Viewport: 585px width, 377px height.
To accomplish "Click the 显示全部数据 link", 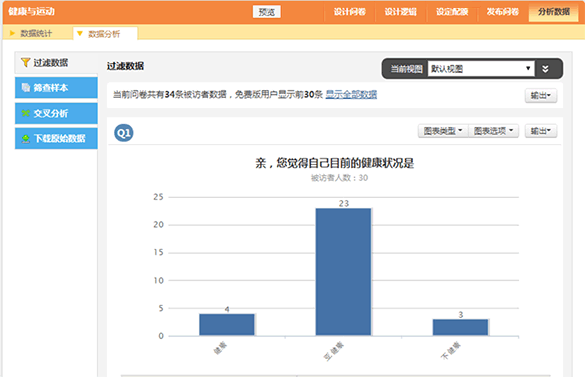I will (351, 94).
